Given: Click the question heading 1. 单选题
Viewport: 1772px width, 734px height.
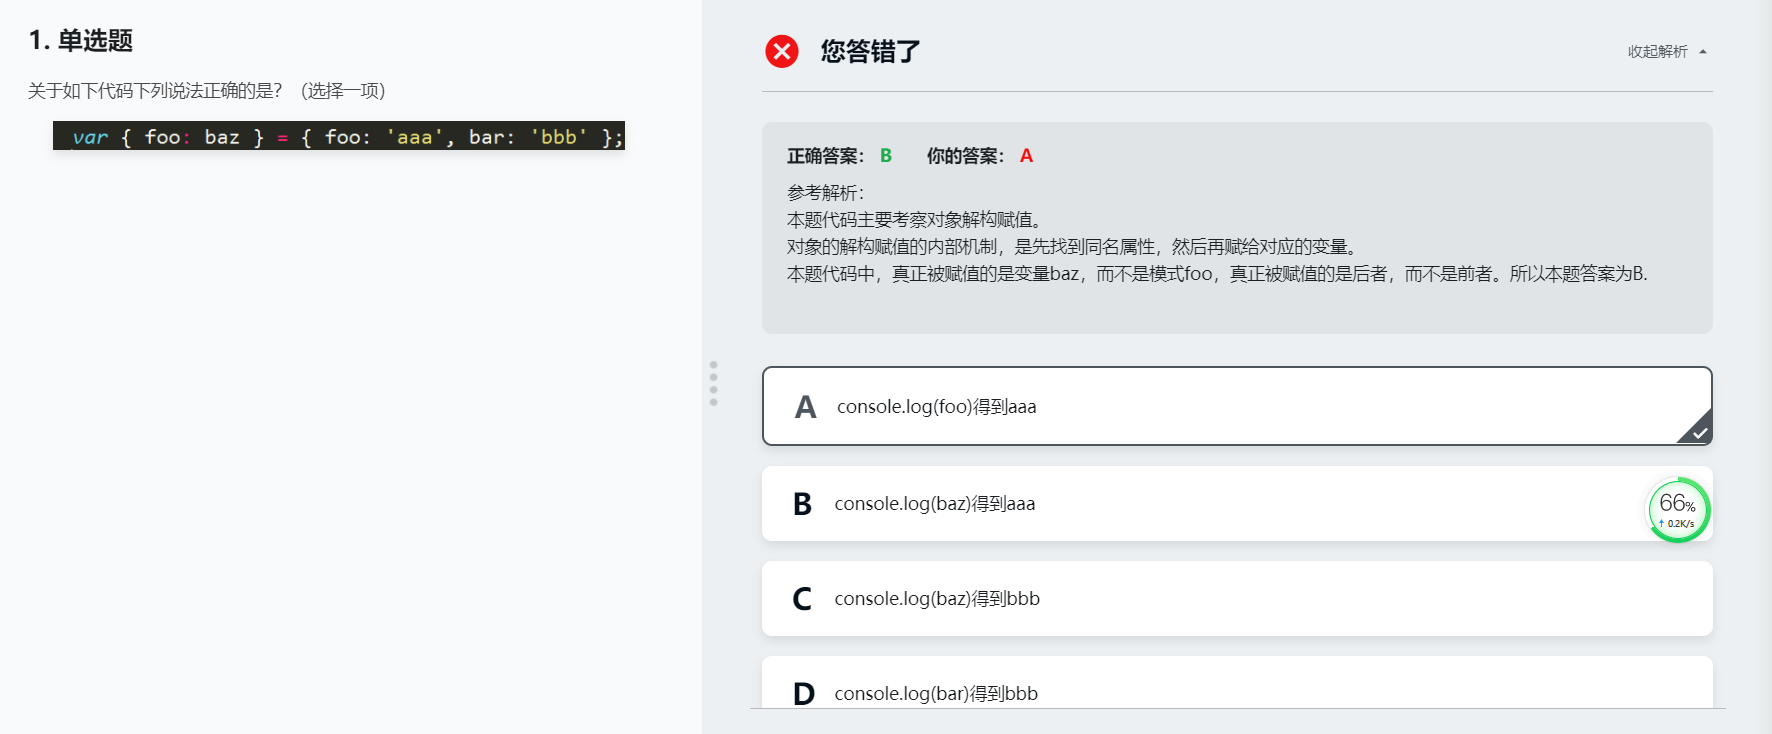Looking at the screenshot, I should 81,41.
